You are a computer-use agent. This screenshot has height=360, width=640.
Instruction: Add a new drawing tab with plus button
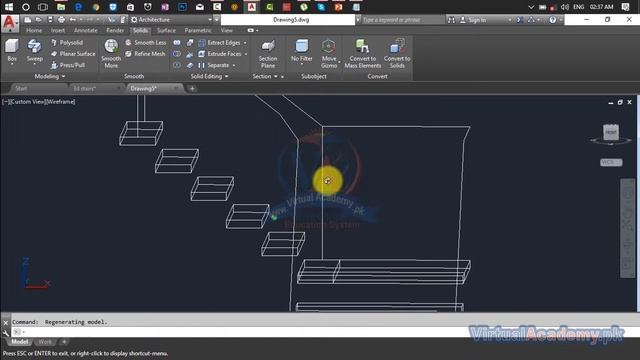coord(192,88)
